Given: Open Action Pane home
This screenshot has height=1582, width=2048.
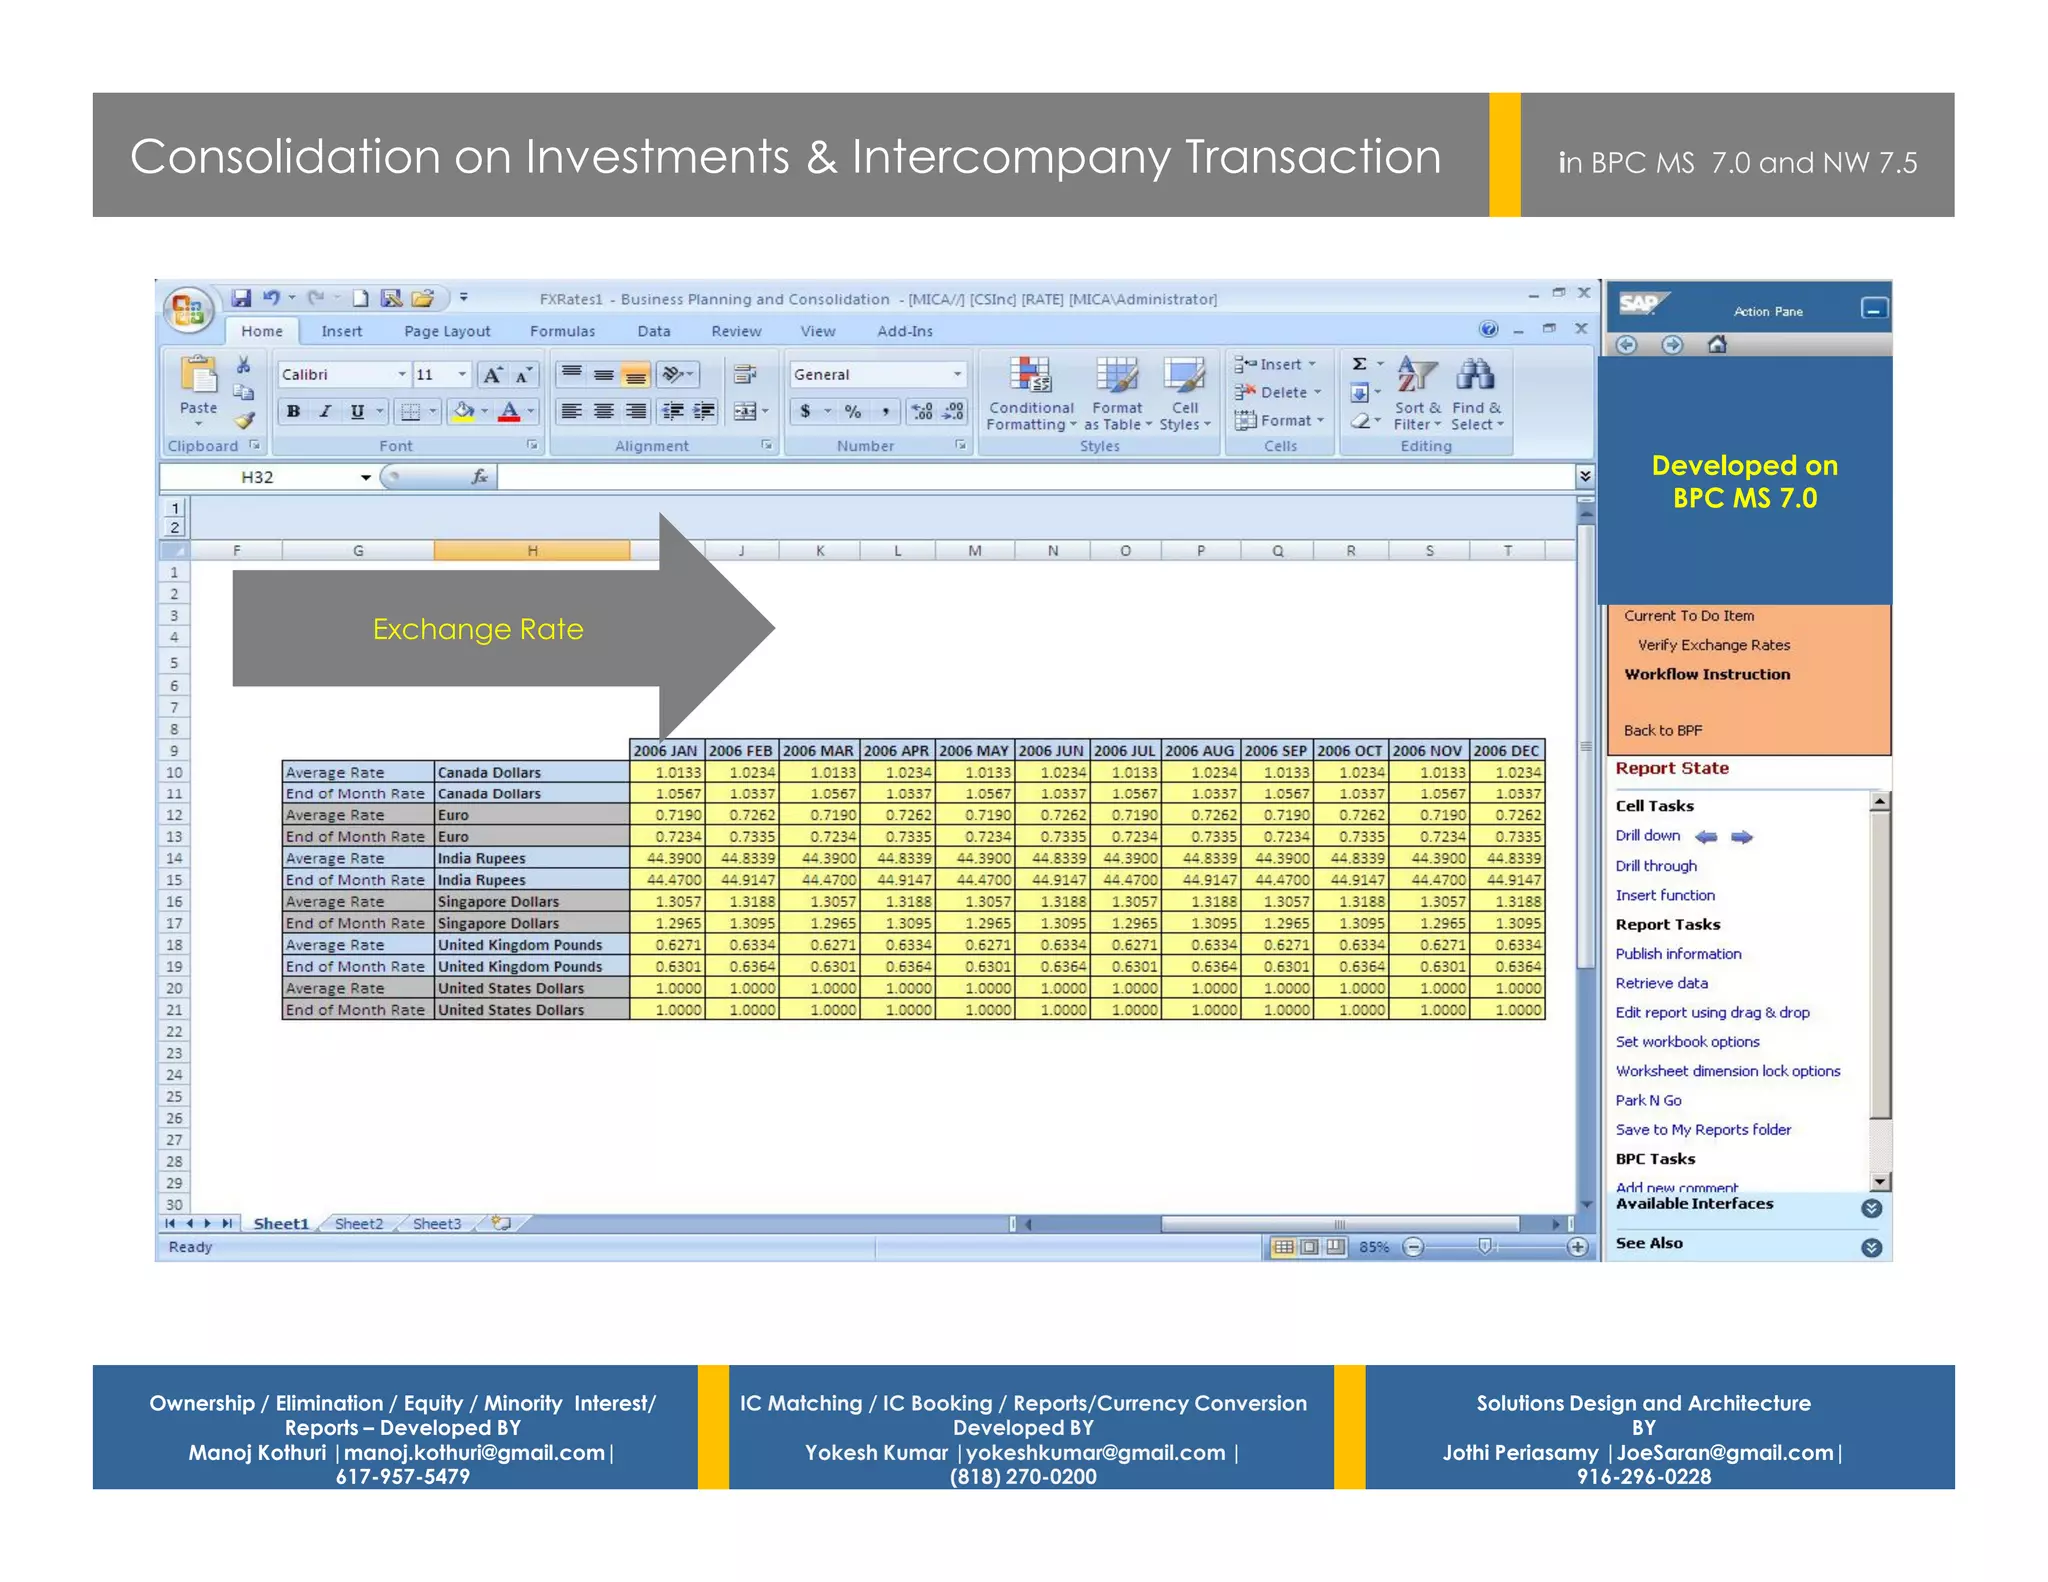Looking at the screenshot, I should tap(1717, 345).
